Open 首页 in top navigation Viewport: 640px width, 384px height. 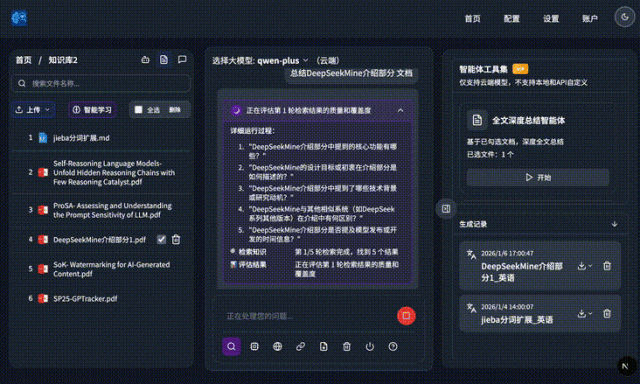tap(472, 19)
